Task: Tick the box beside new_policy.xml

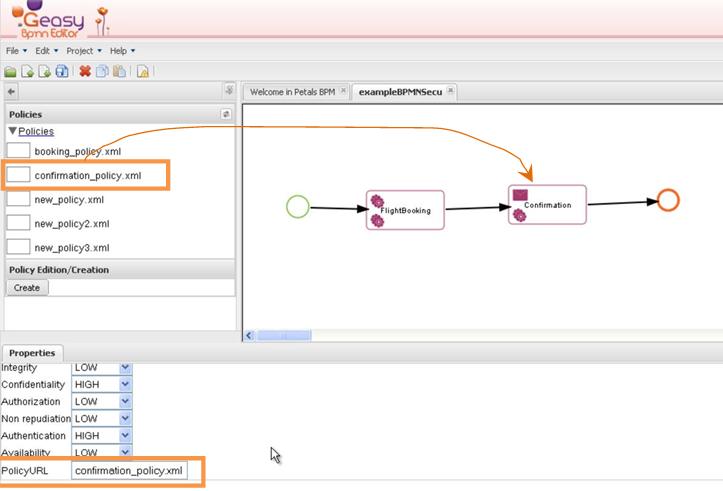Action: pos(18,199)
